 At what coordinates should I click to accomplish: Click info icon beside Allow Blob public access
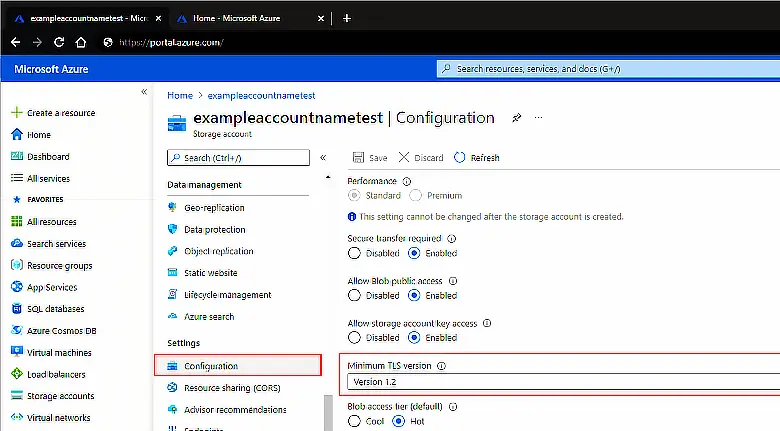pyautogui.click(x=453, y=281)
